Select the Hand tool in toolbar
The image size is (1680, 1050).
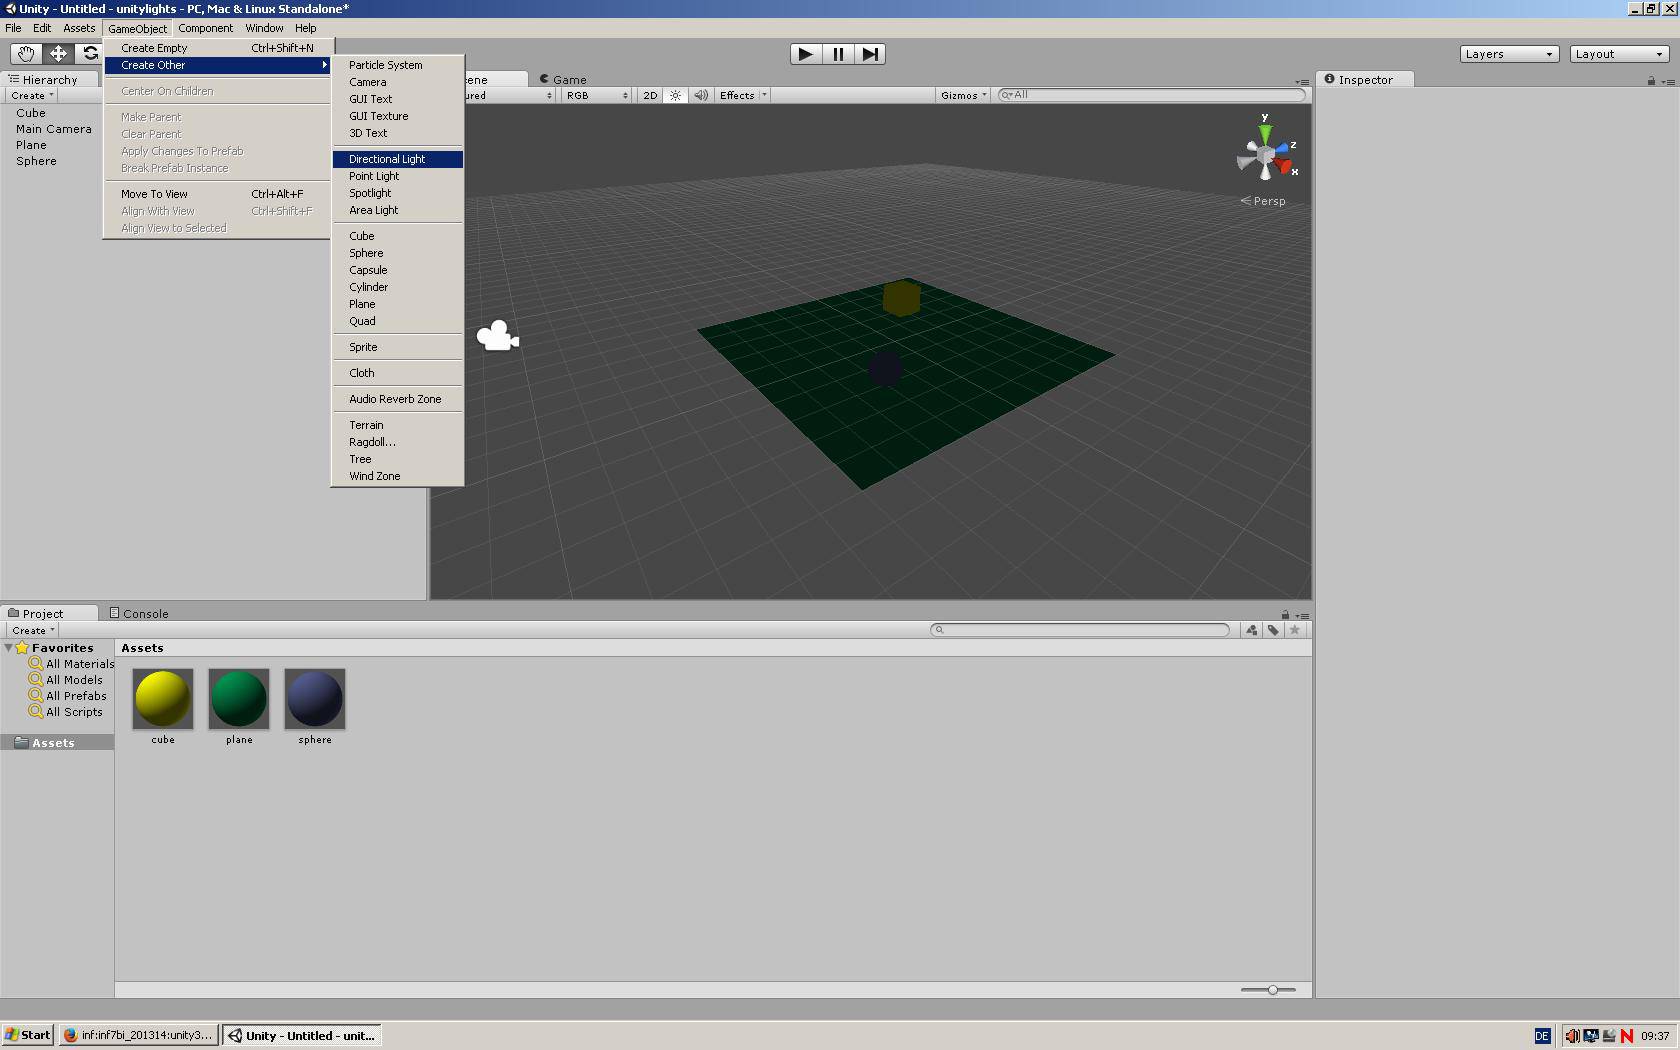coord(25,54)
